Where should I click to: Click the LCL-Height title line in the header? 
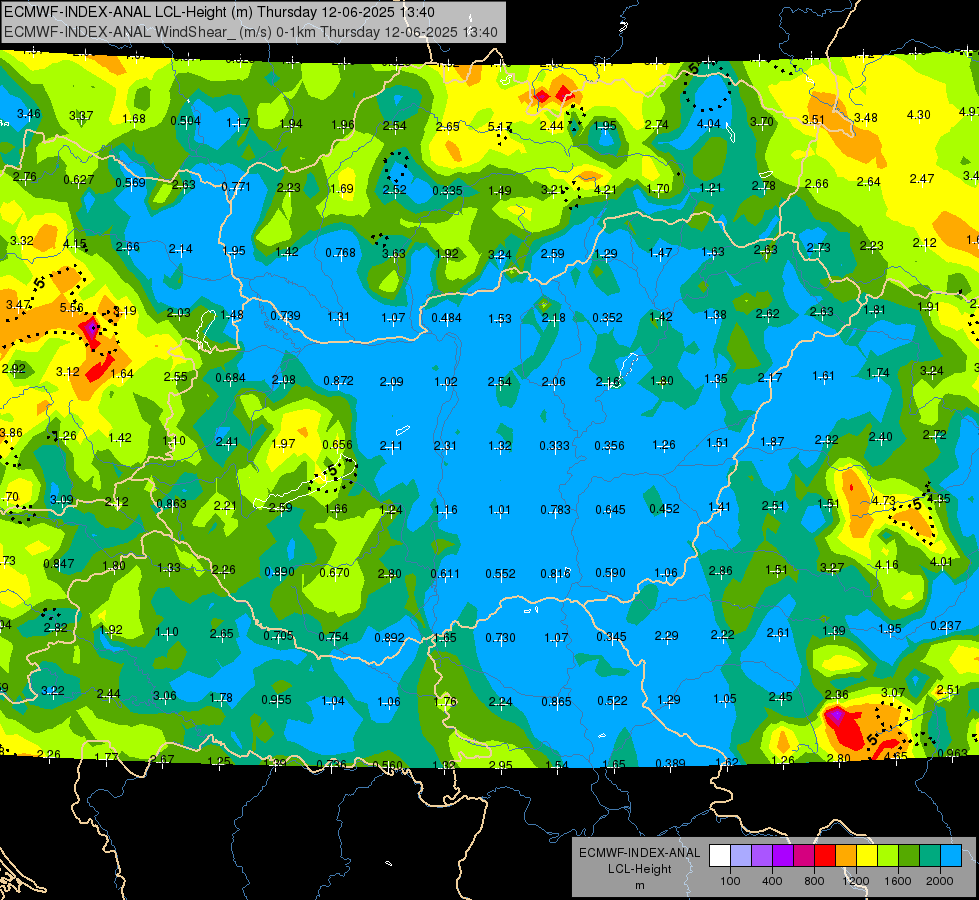click(x=219, y=12)
